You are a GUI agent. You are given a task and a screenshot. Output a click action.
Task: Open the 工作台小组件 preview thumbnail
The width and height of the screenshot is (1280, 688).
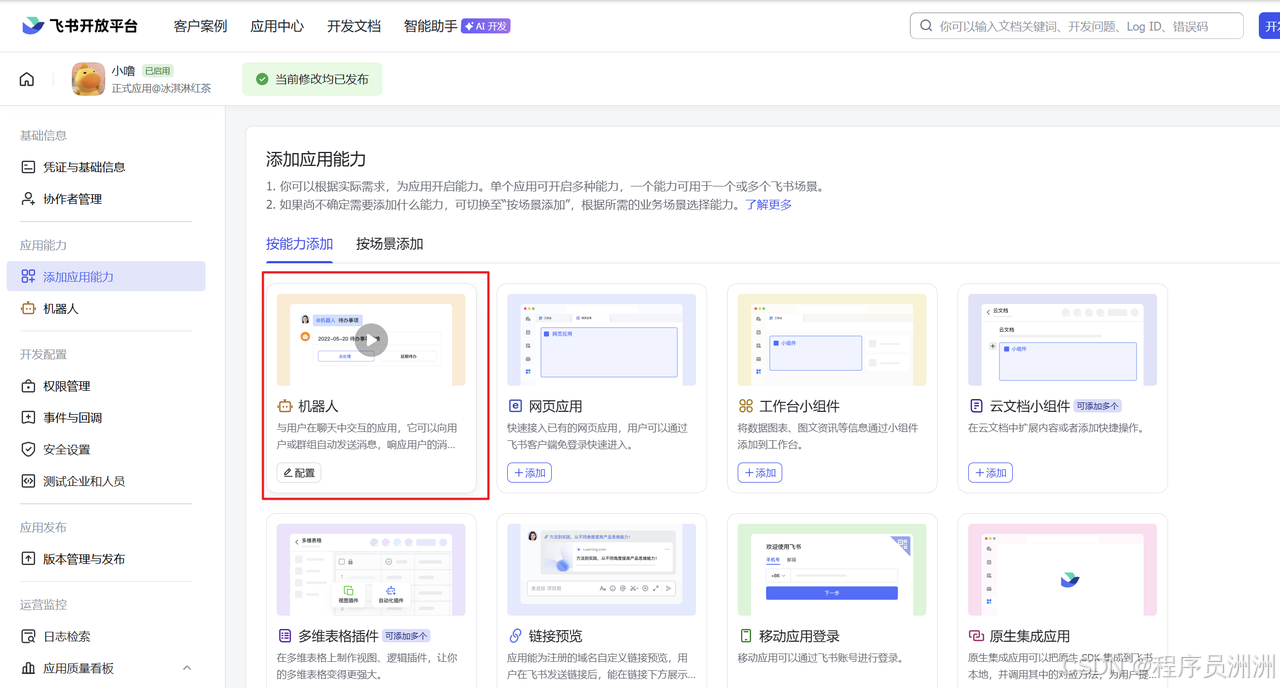point(832,340)
